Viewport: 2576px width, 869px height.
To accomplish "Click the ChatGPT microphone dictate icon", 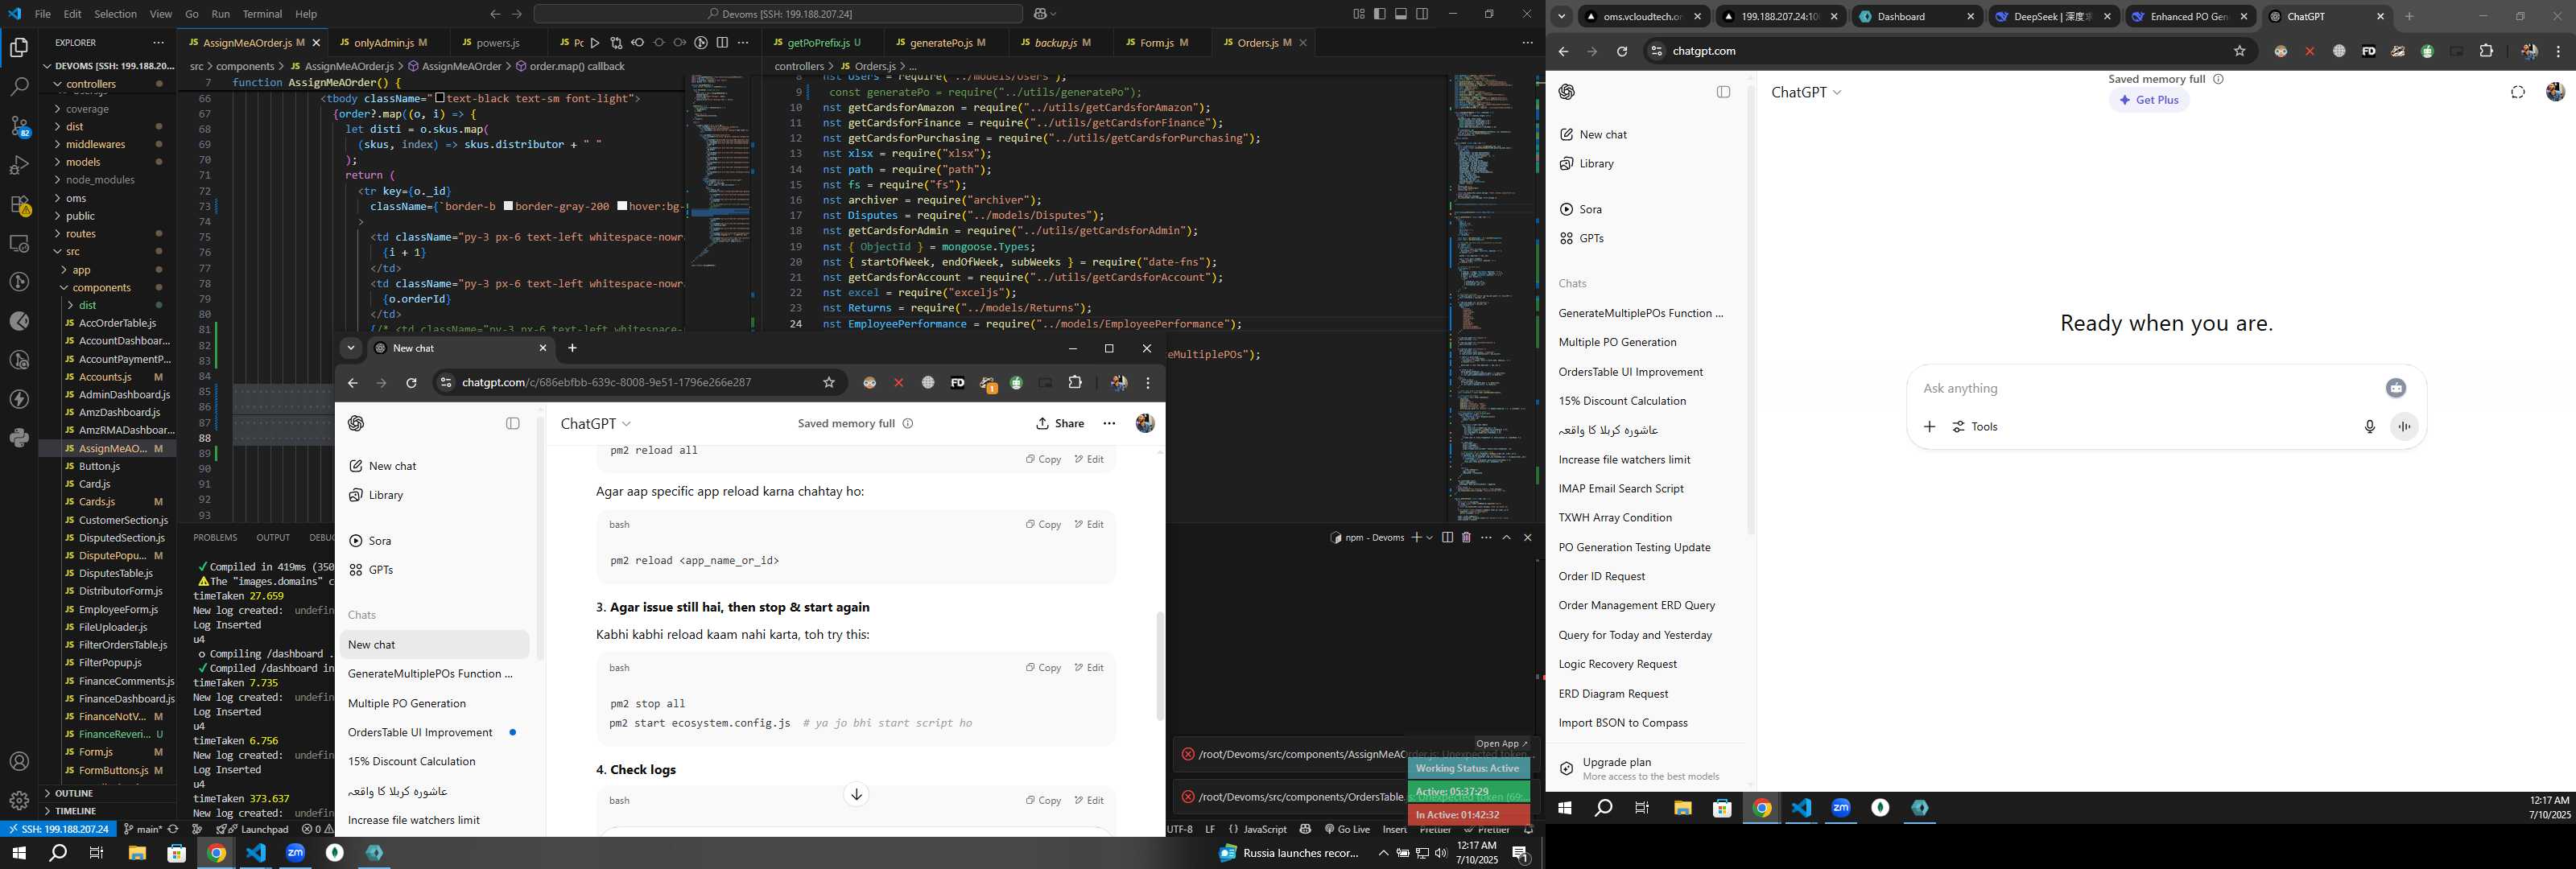I will coord(2369,427).
